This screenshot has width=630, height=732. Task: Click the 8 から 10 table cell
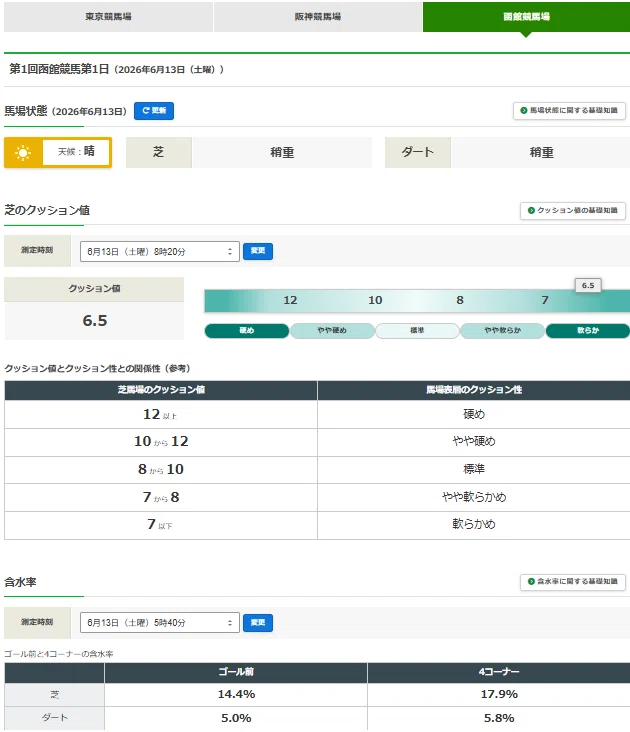(x=161, y=470)
